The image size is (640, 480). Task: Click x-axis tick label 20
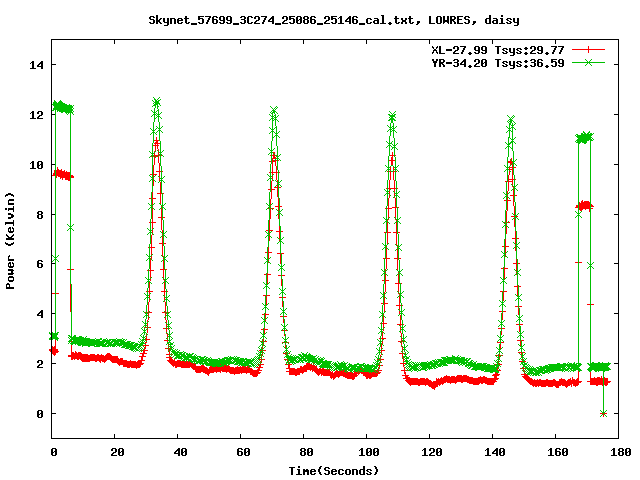(117, 452)
